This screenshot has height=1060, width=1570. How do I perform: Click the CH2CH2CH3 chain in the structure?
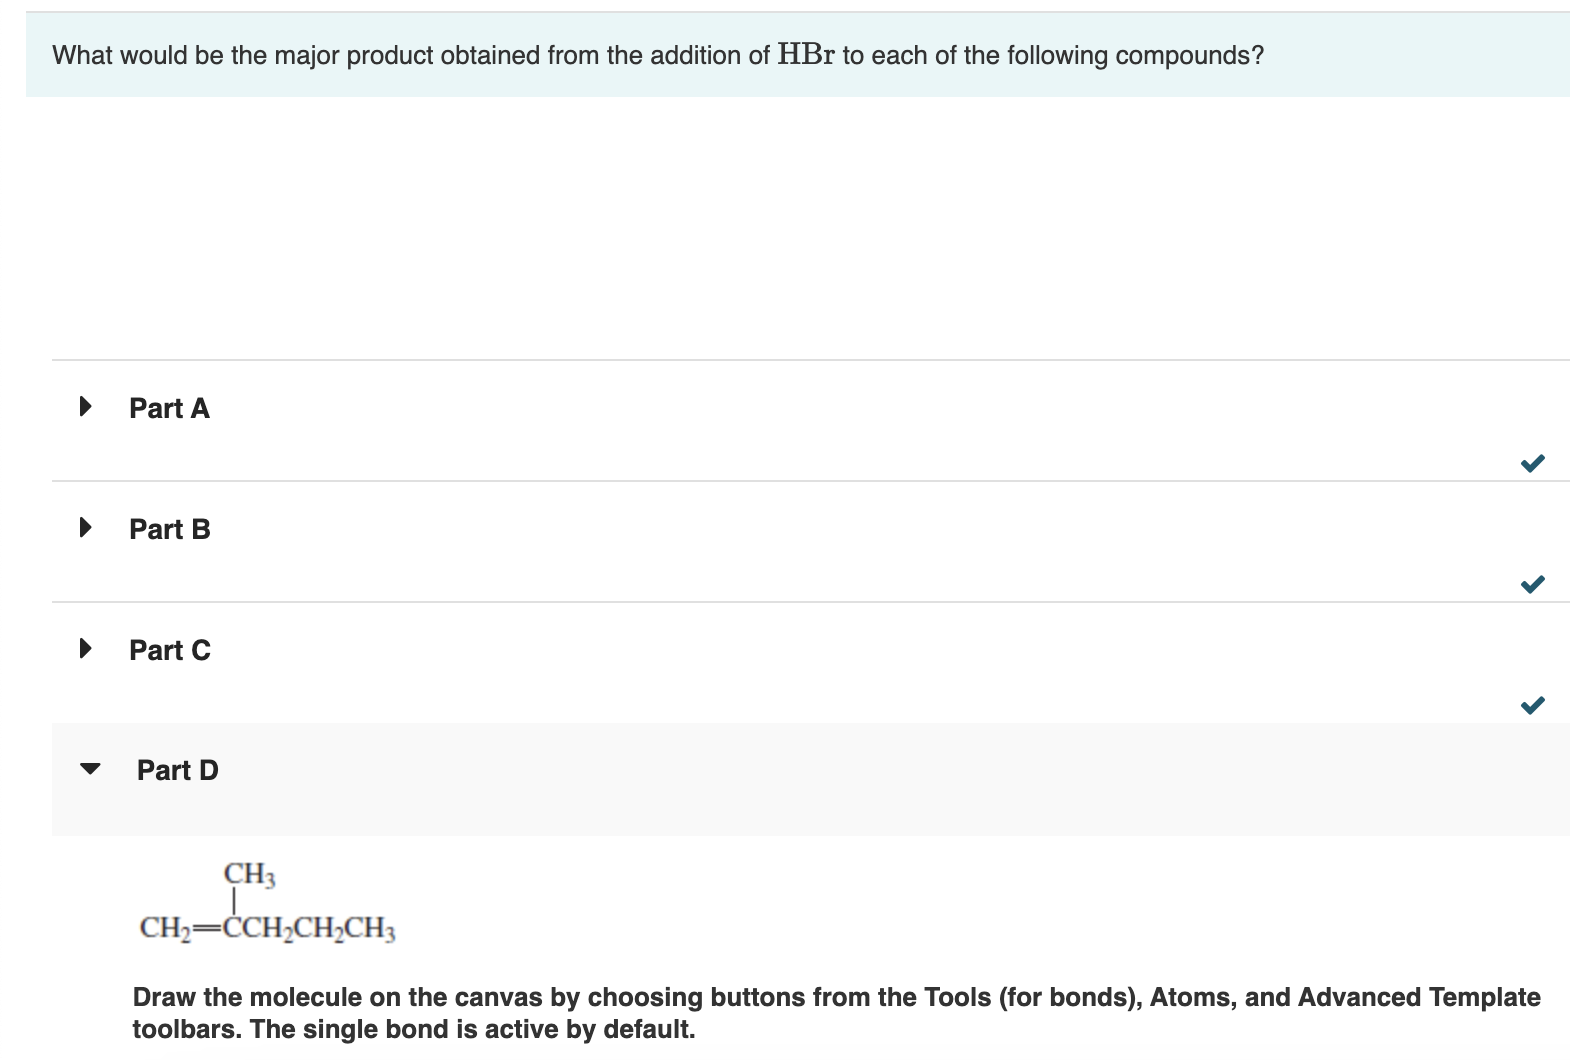330,929
